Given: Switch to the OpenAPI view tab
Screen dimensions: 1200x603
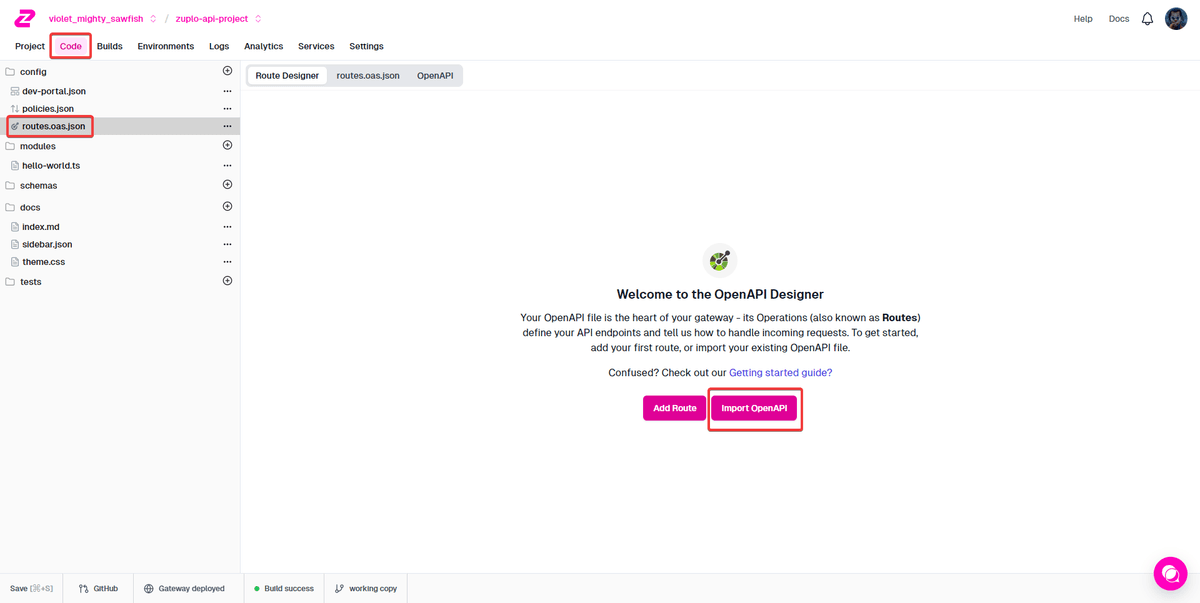Looking at the screenshot, I should coord(435,76).
